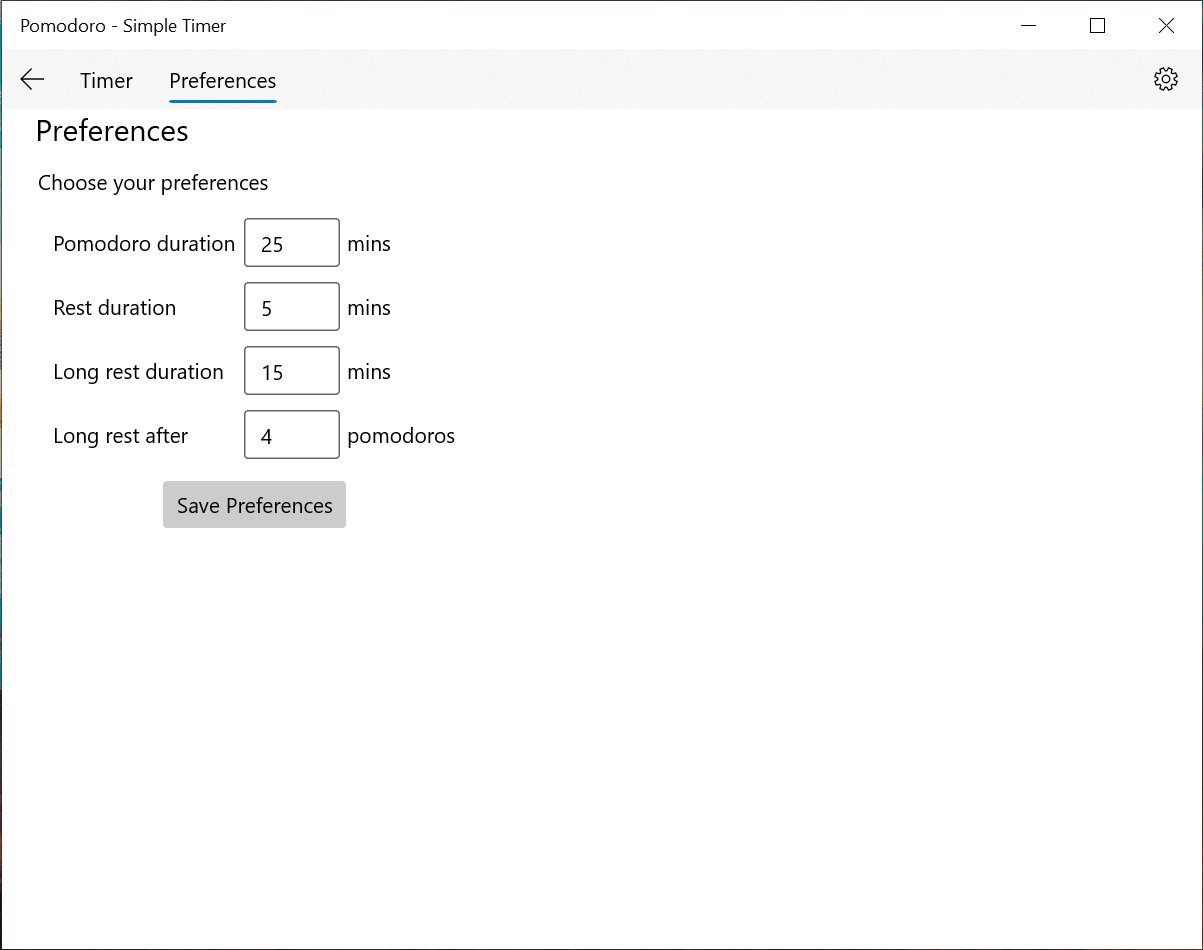1203x950 pixels.
Task: Click the window title "Pomodoro - Simple Timer"
Action: click(x=123, y=26)
